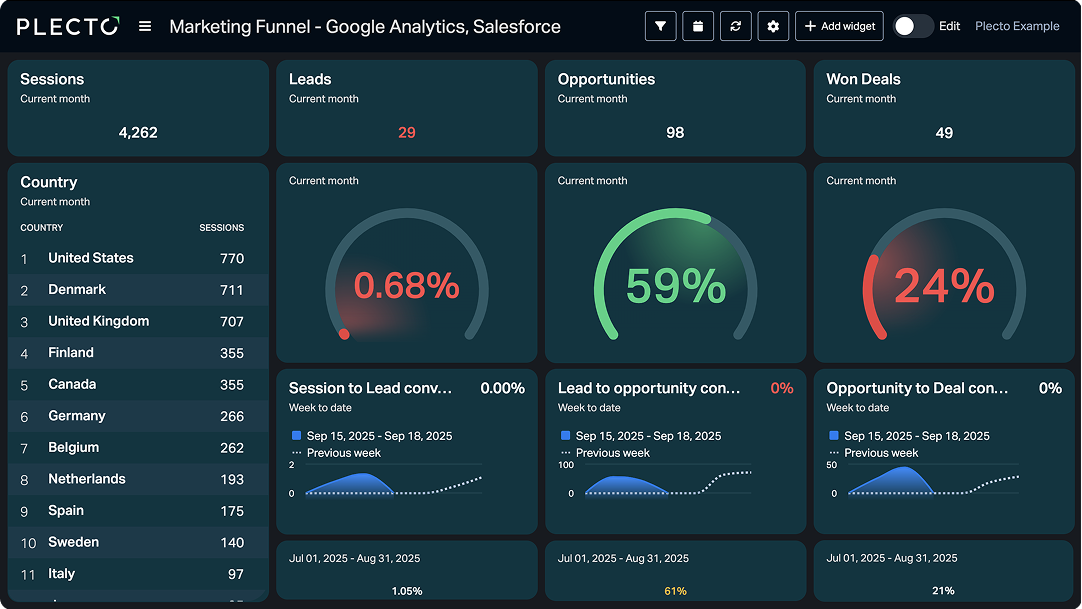Click the Add widget button

pos(839,27)
